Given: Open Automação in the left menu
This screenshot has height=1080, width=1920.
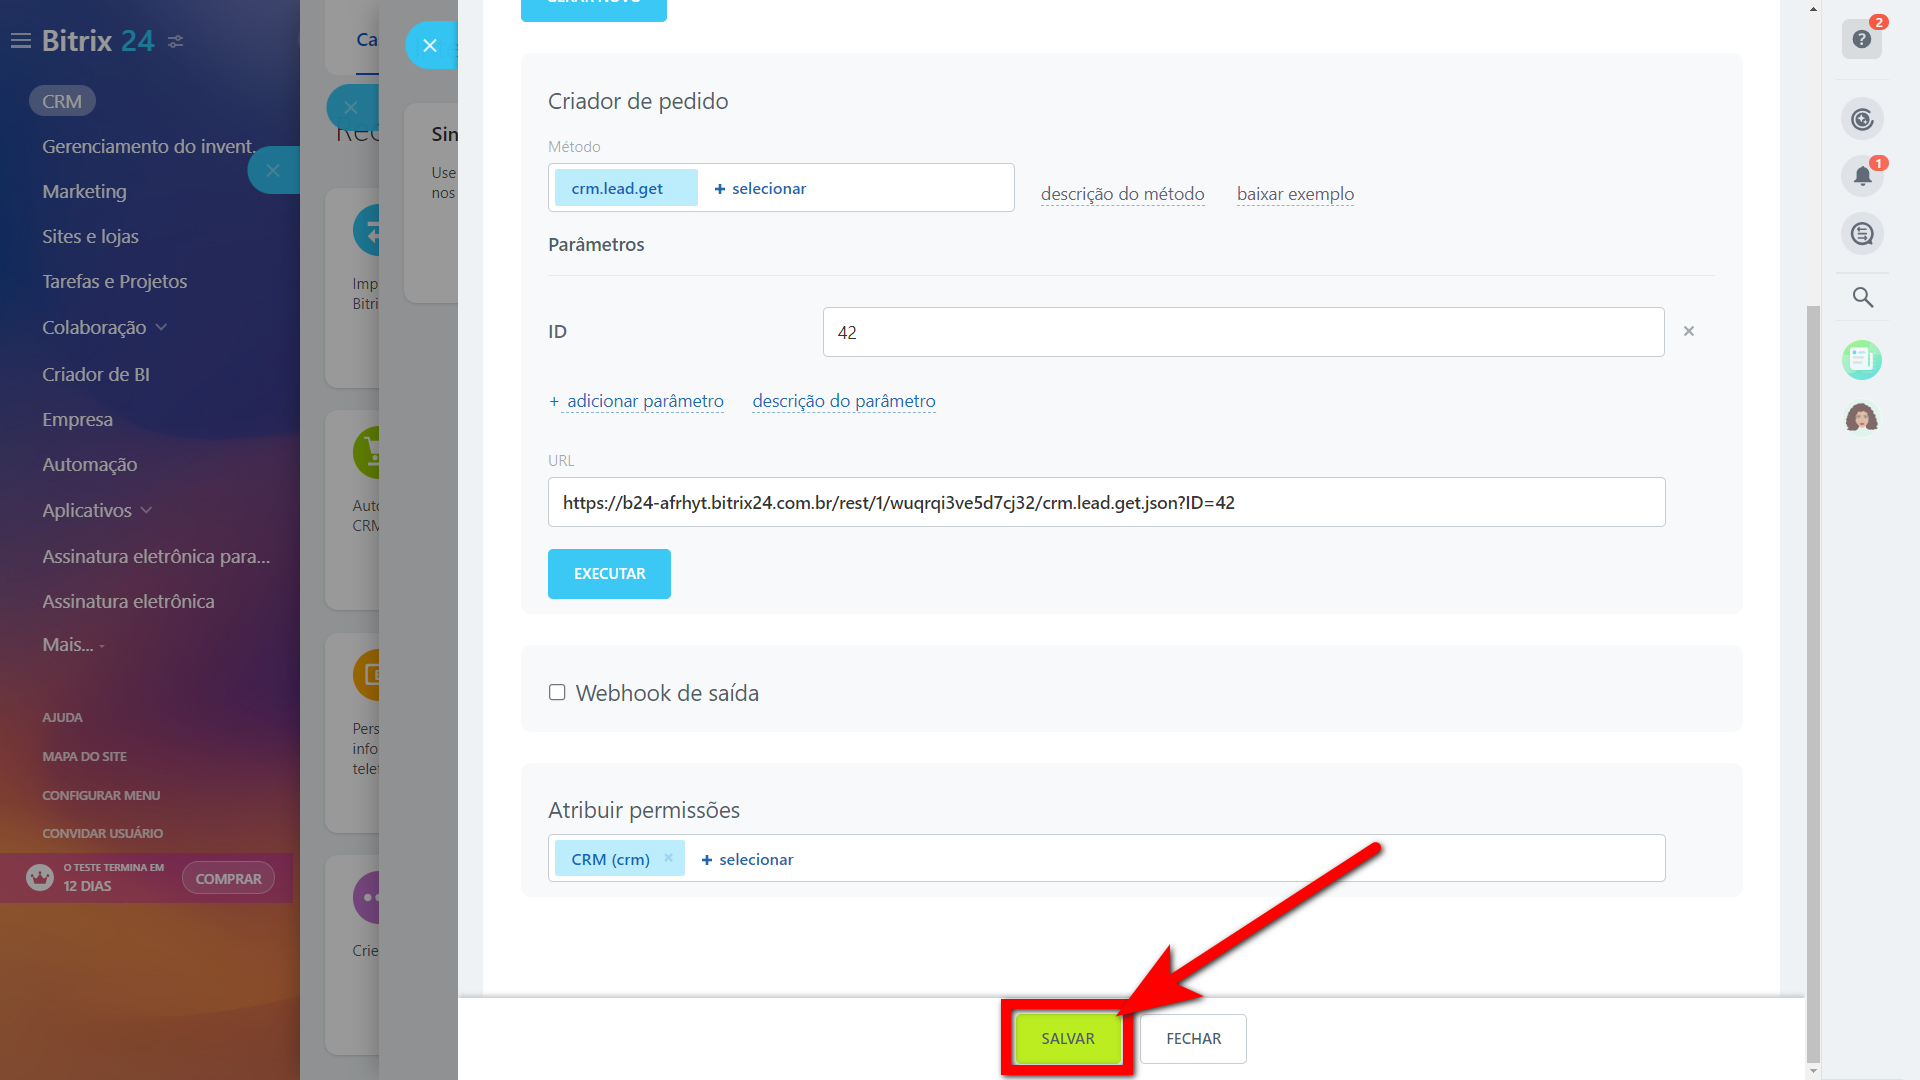Looking at the screenshot, I should pyautogui.click(x=89, y=464).
